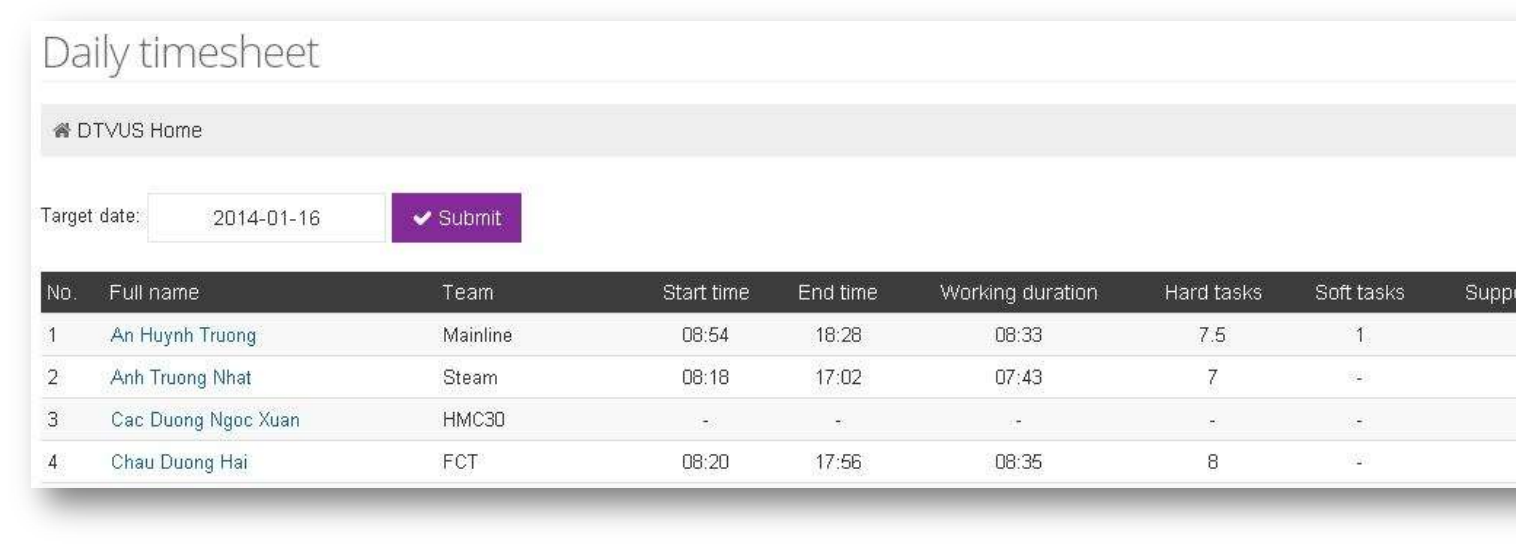1516x550 pixels.
Task: Click the Hard tasks column header
Action: pos(1212,293)
